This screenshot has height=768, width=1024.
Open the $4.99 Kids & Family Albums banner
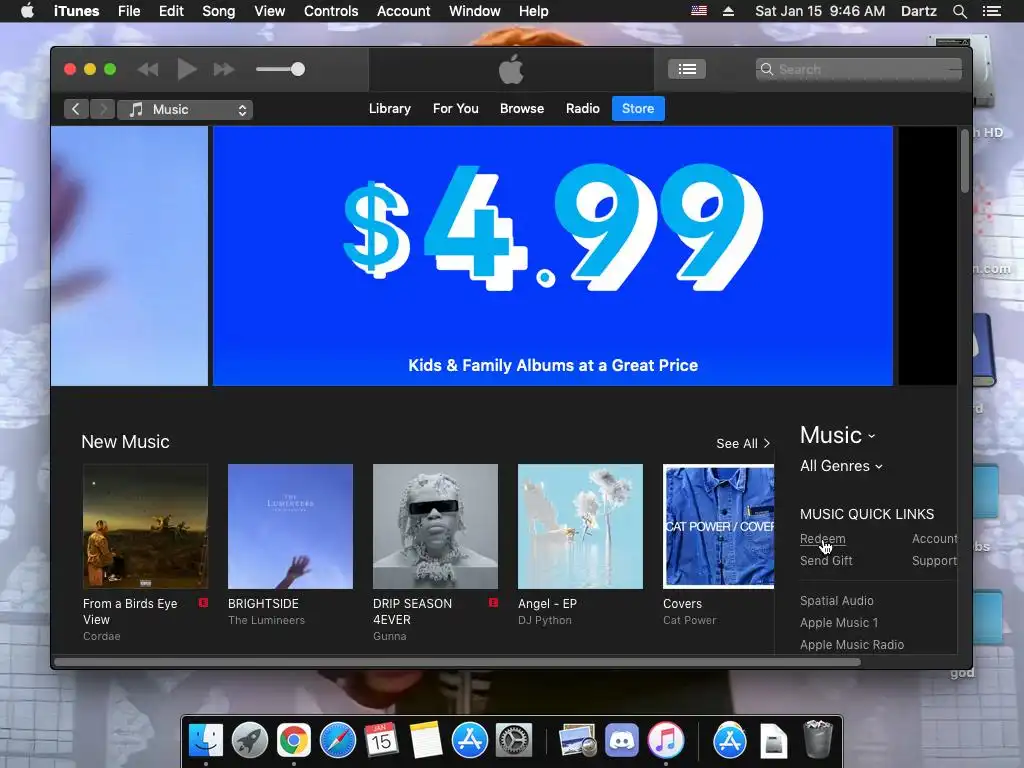click(x=552, y=256)
